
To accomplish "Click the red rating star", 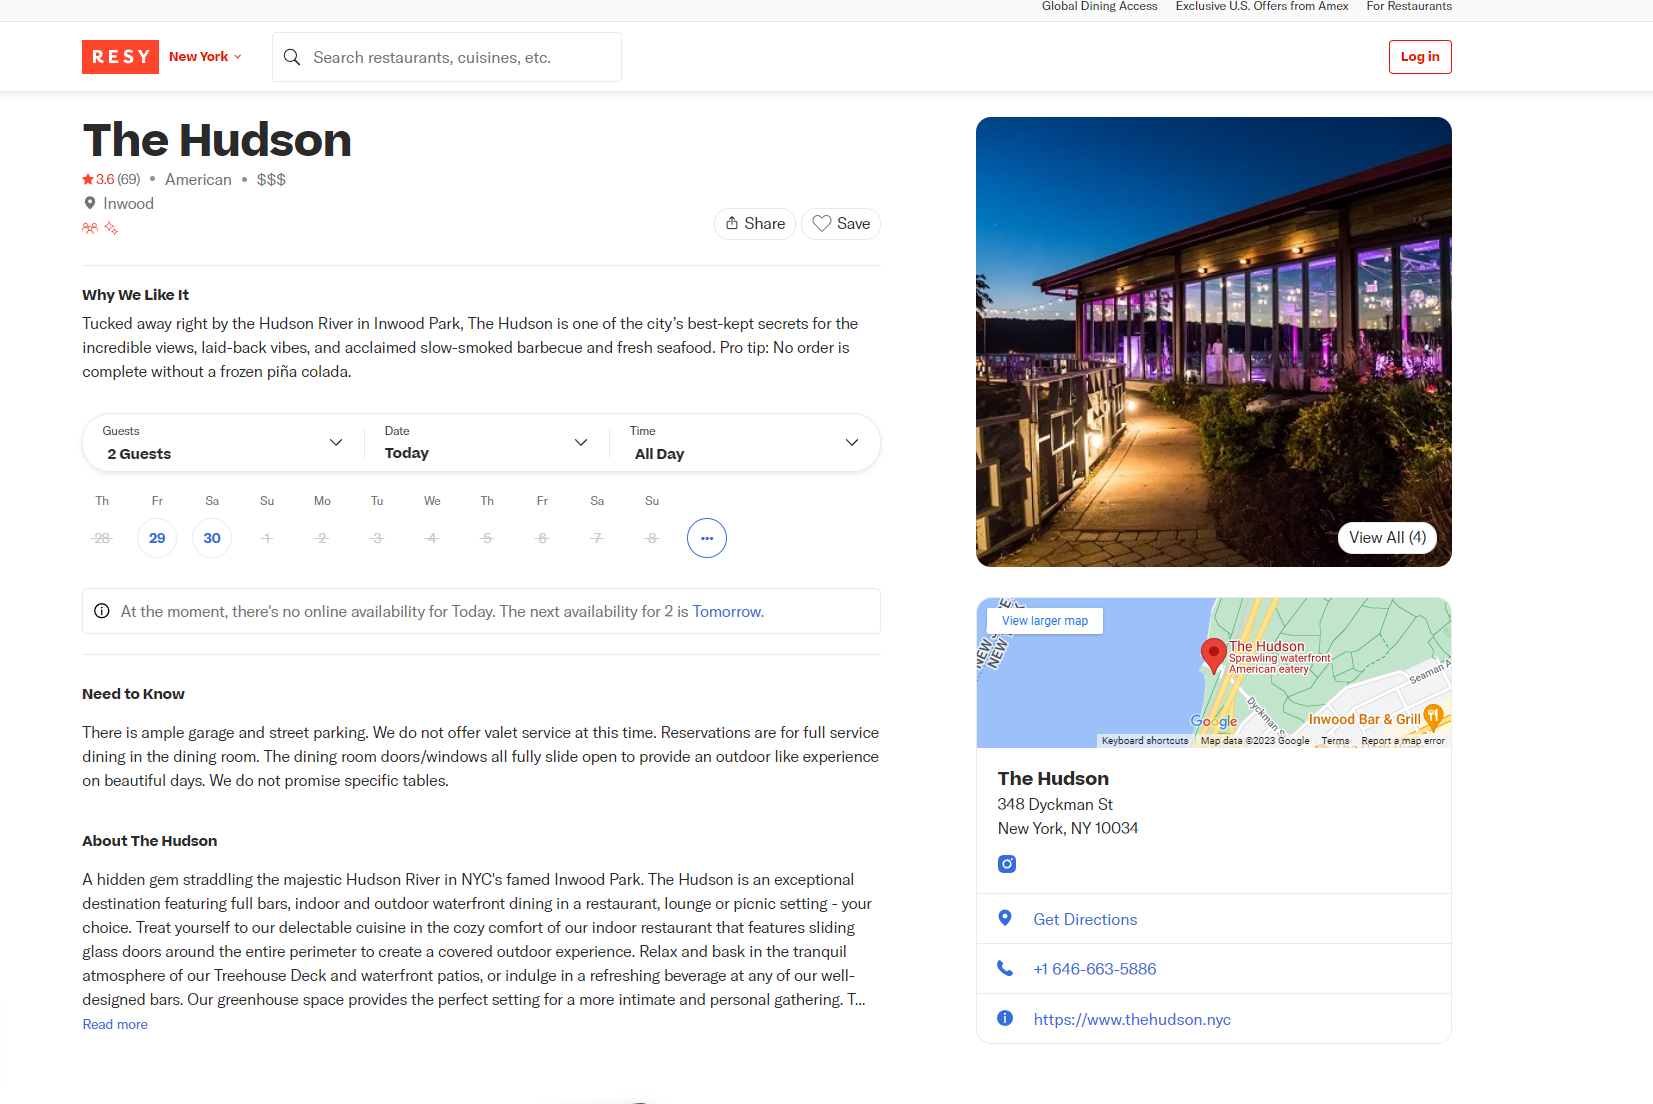I will [88, 179].
